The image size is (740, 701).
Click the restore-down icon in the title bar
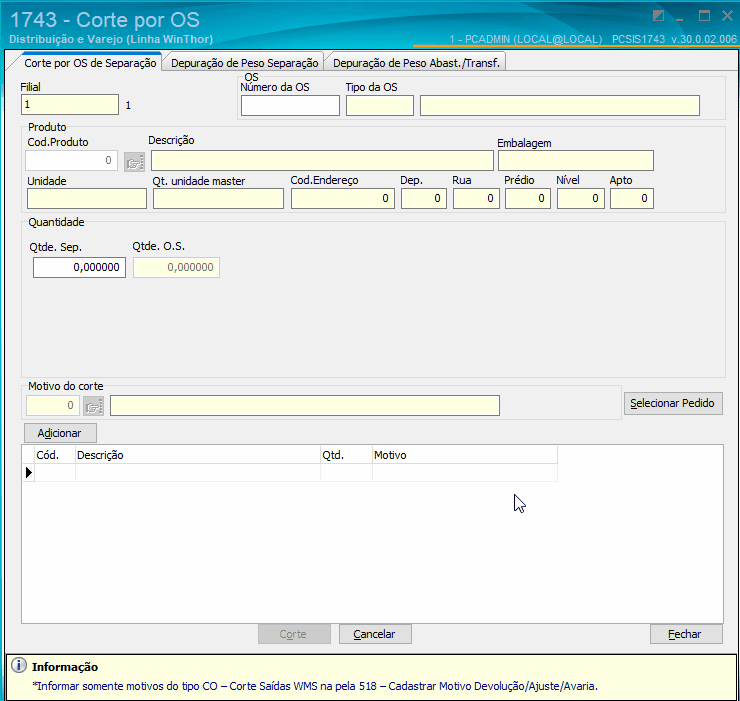[x=658, y=16]
